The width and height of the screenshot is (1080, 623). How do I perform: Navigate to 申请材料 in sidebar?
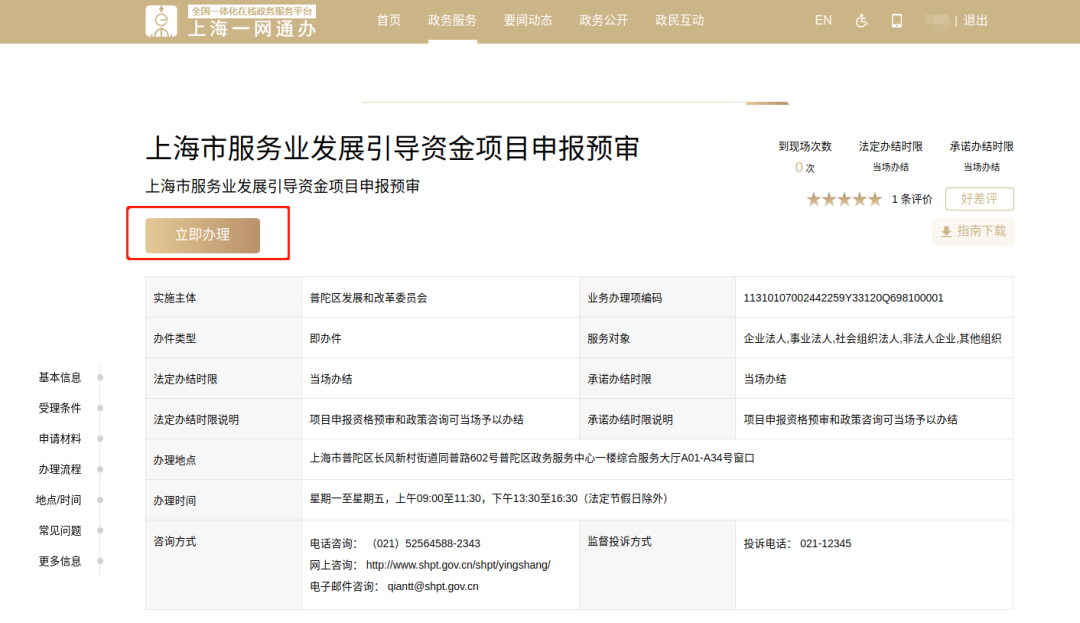pyautogui.click(x=60, y=439)
